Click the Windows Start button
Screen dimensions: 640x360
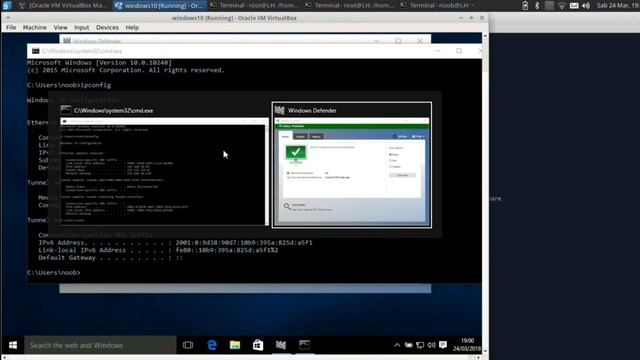click(13, 345)
